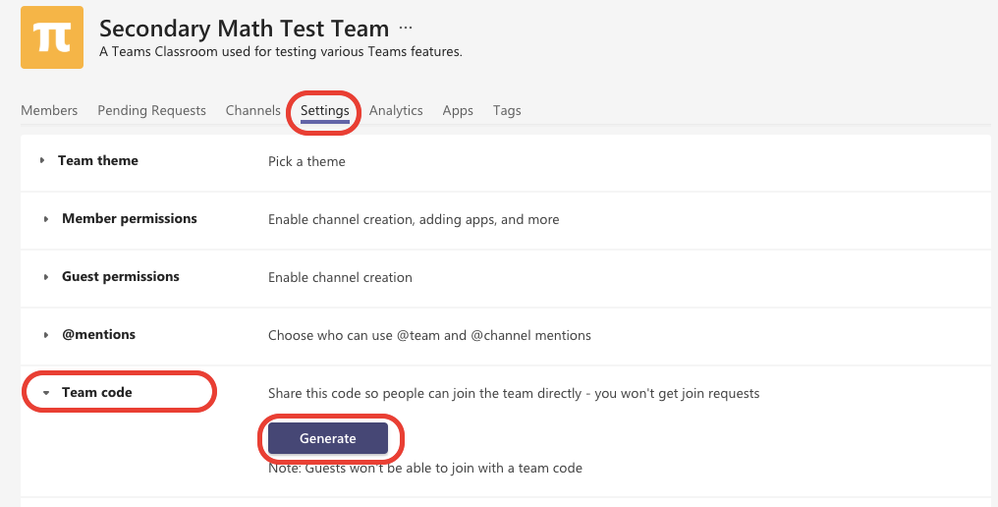Screen dimensions: 998x507
Task: Collapse the Team code section arrow
Action: click(46, 393)
